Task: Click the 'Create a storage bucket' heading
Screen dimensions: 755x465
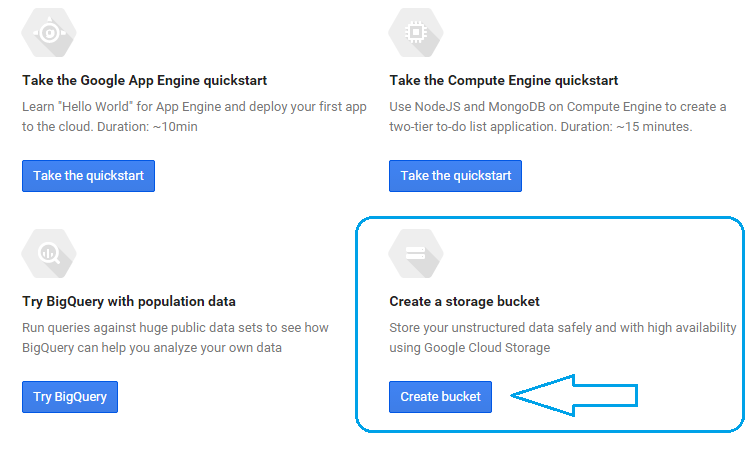Action: [x=464, y=301]
